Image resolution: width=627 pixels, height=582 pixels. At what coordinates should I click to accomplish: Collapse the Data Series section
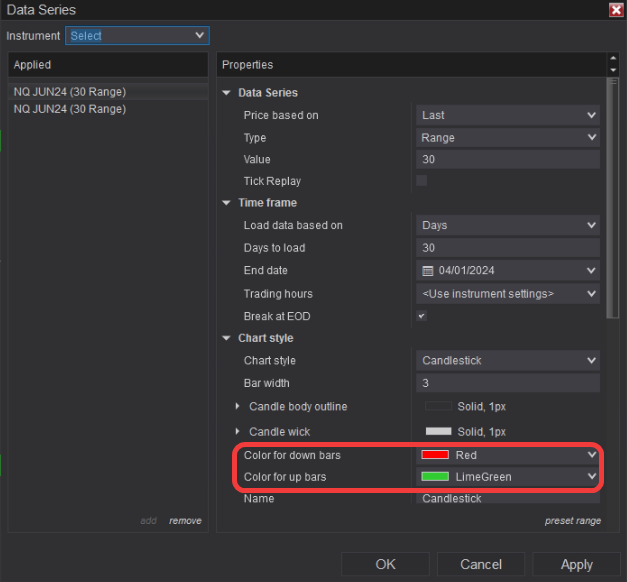(x=227, y=93)
